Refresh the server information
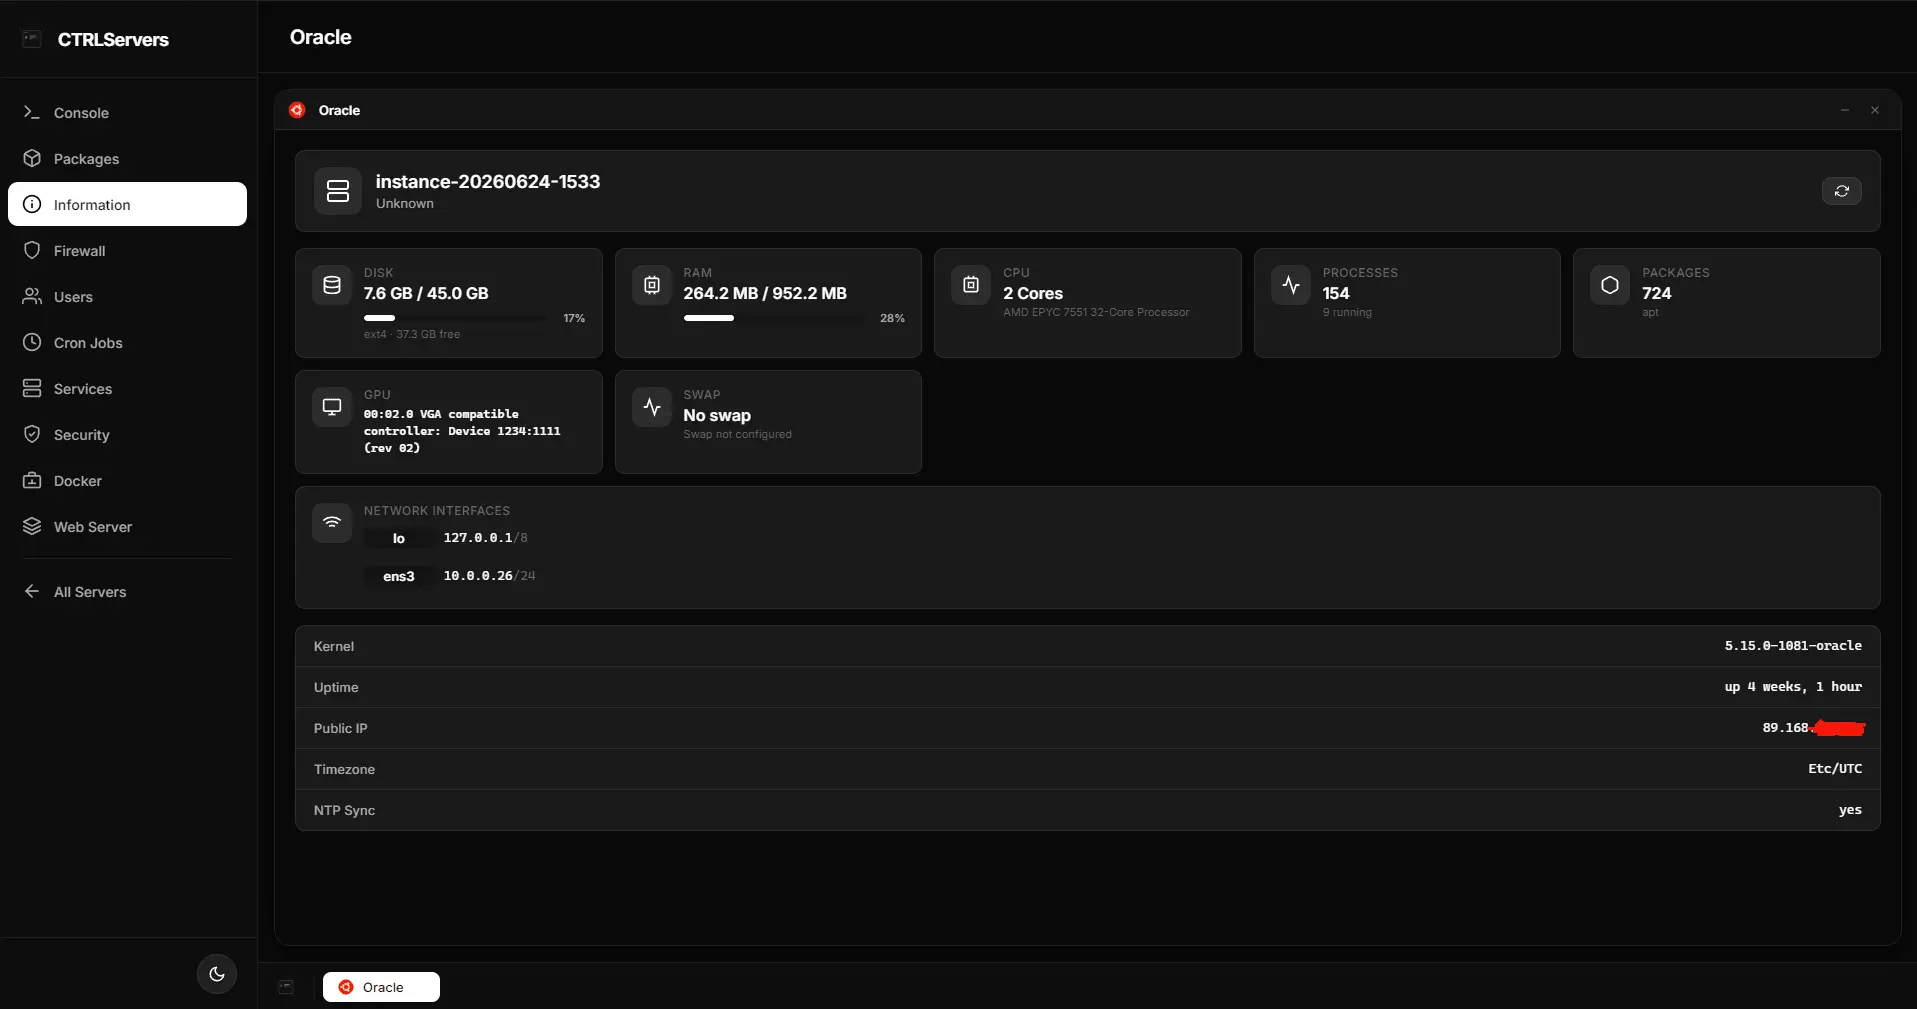Image resolution: width=1917 pixels, height=1009 pixels. point(1841,191)
